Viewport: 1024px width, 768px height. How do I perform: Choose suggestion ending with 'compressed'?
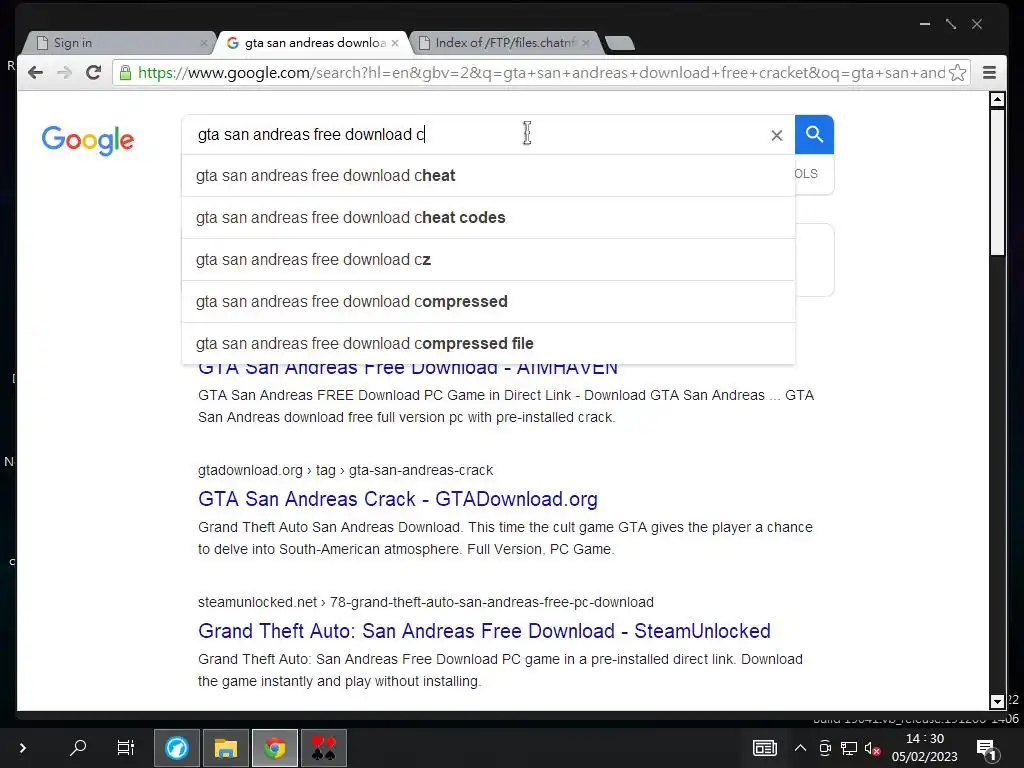pyautogui.click(x=488, y=302)
